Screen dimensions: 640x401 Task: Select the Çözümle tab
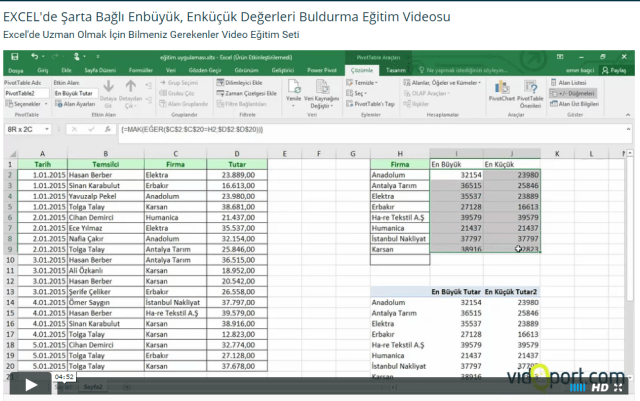click(362, 70)
